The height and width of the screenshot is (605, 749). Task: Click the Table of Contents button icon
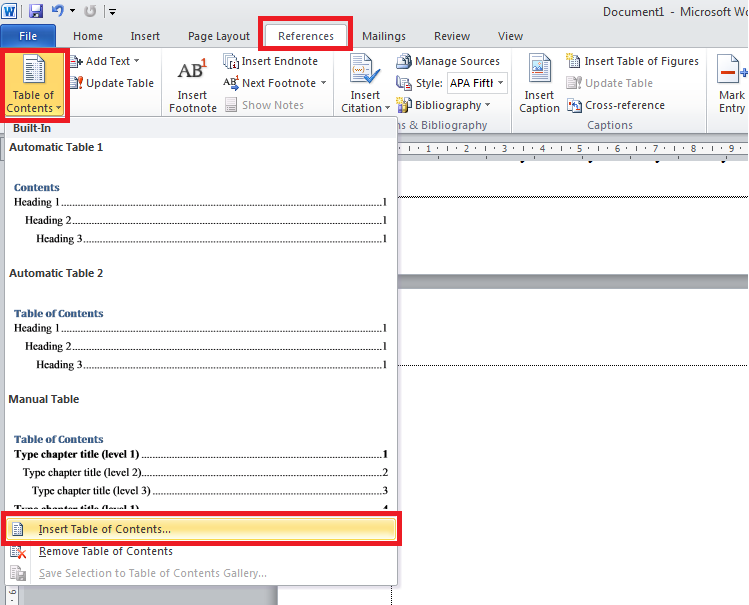point(33,70)
